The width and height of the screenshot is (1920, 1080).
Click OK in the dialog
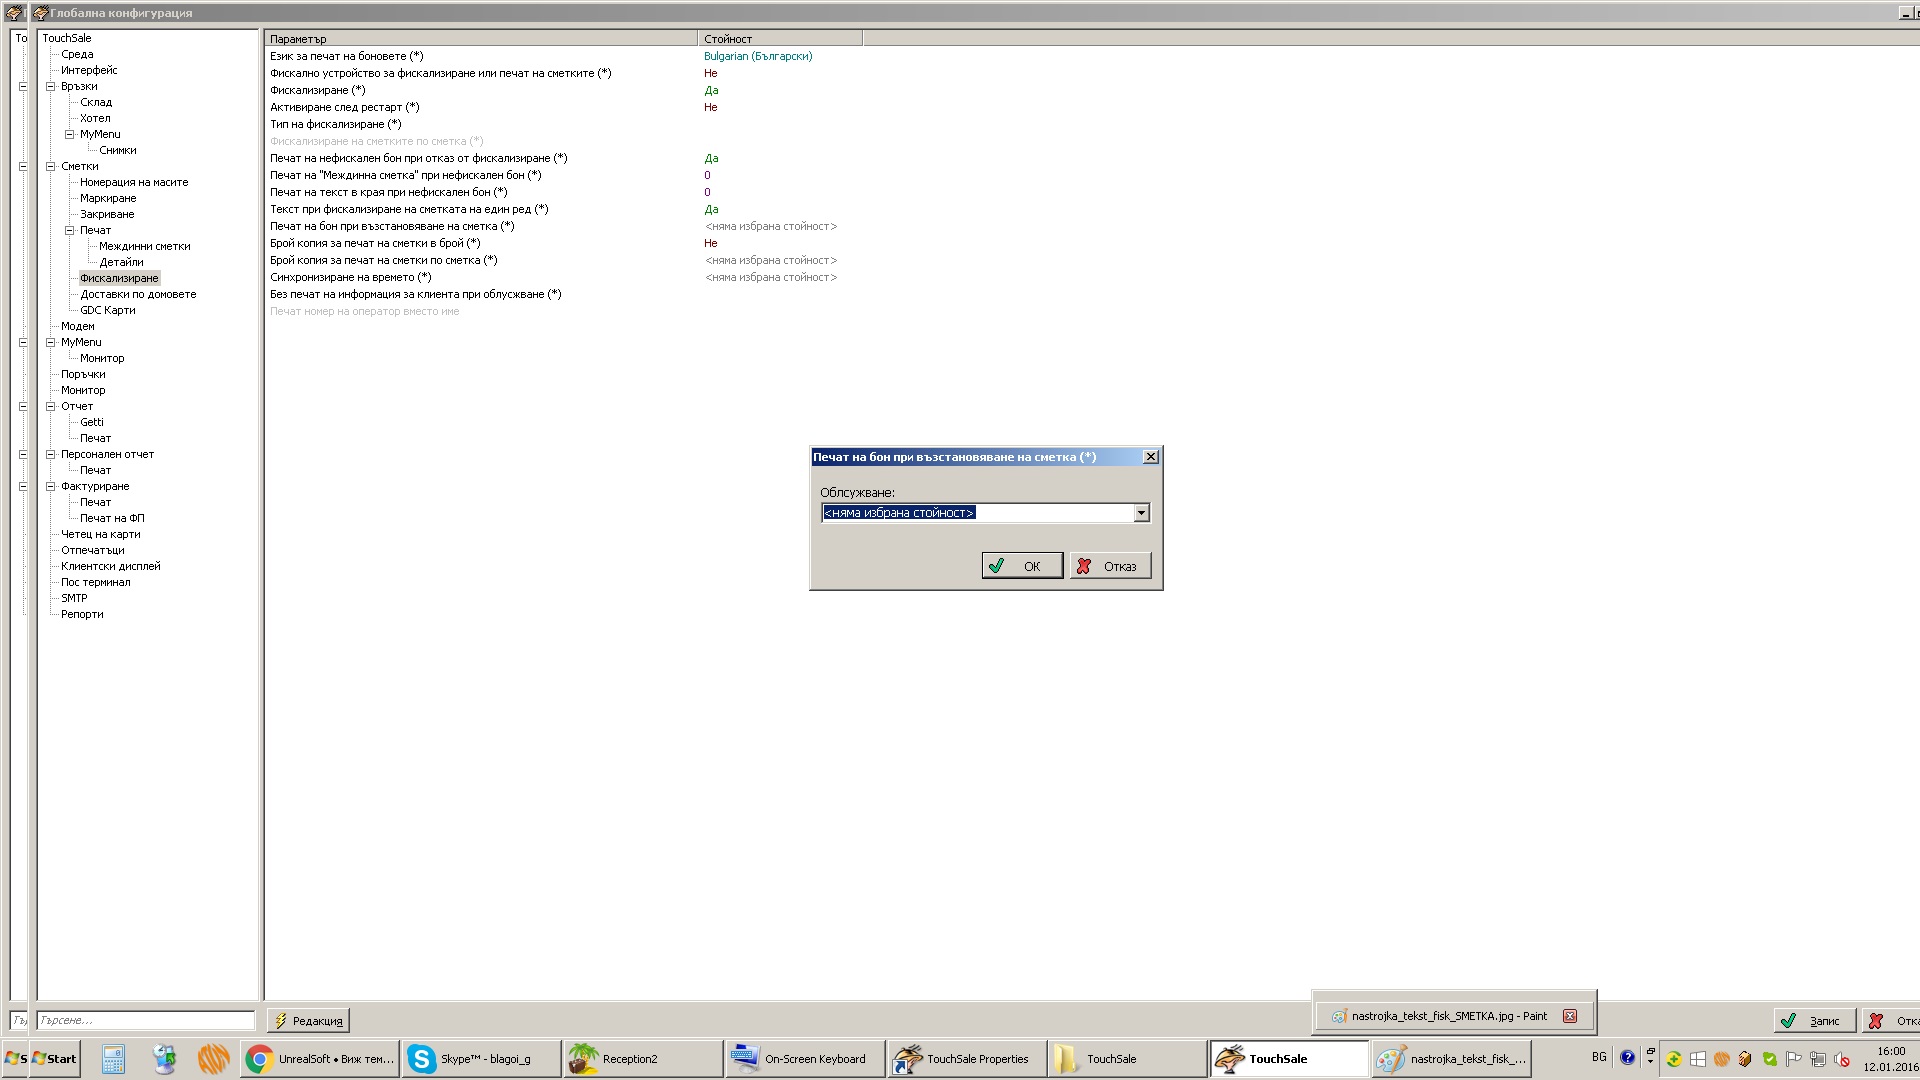1021,566
